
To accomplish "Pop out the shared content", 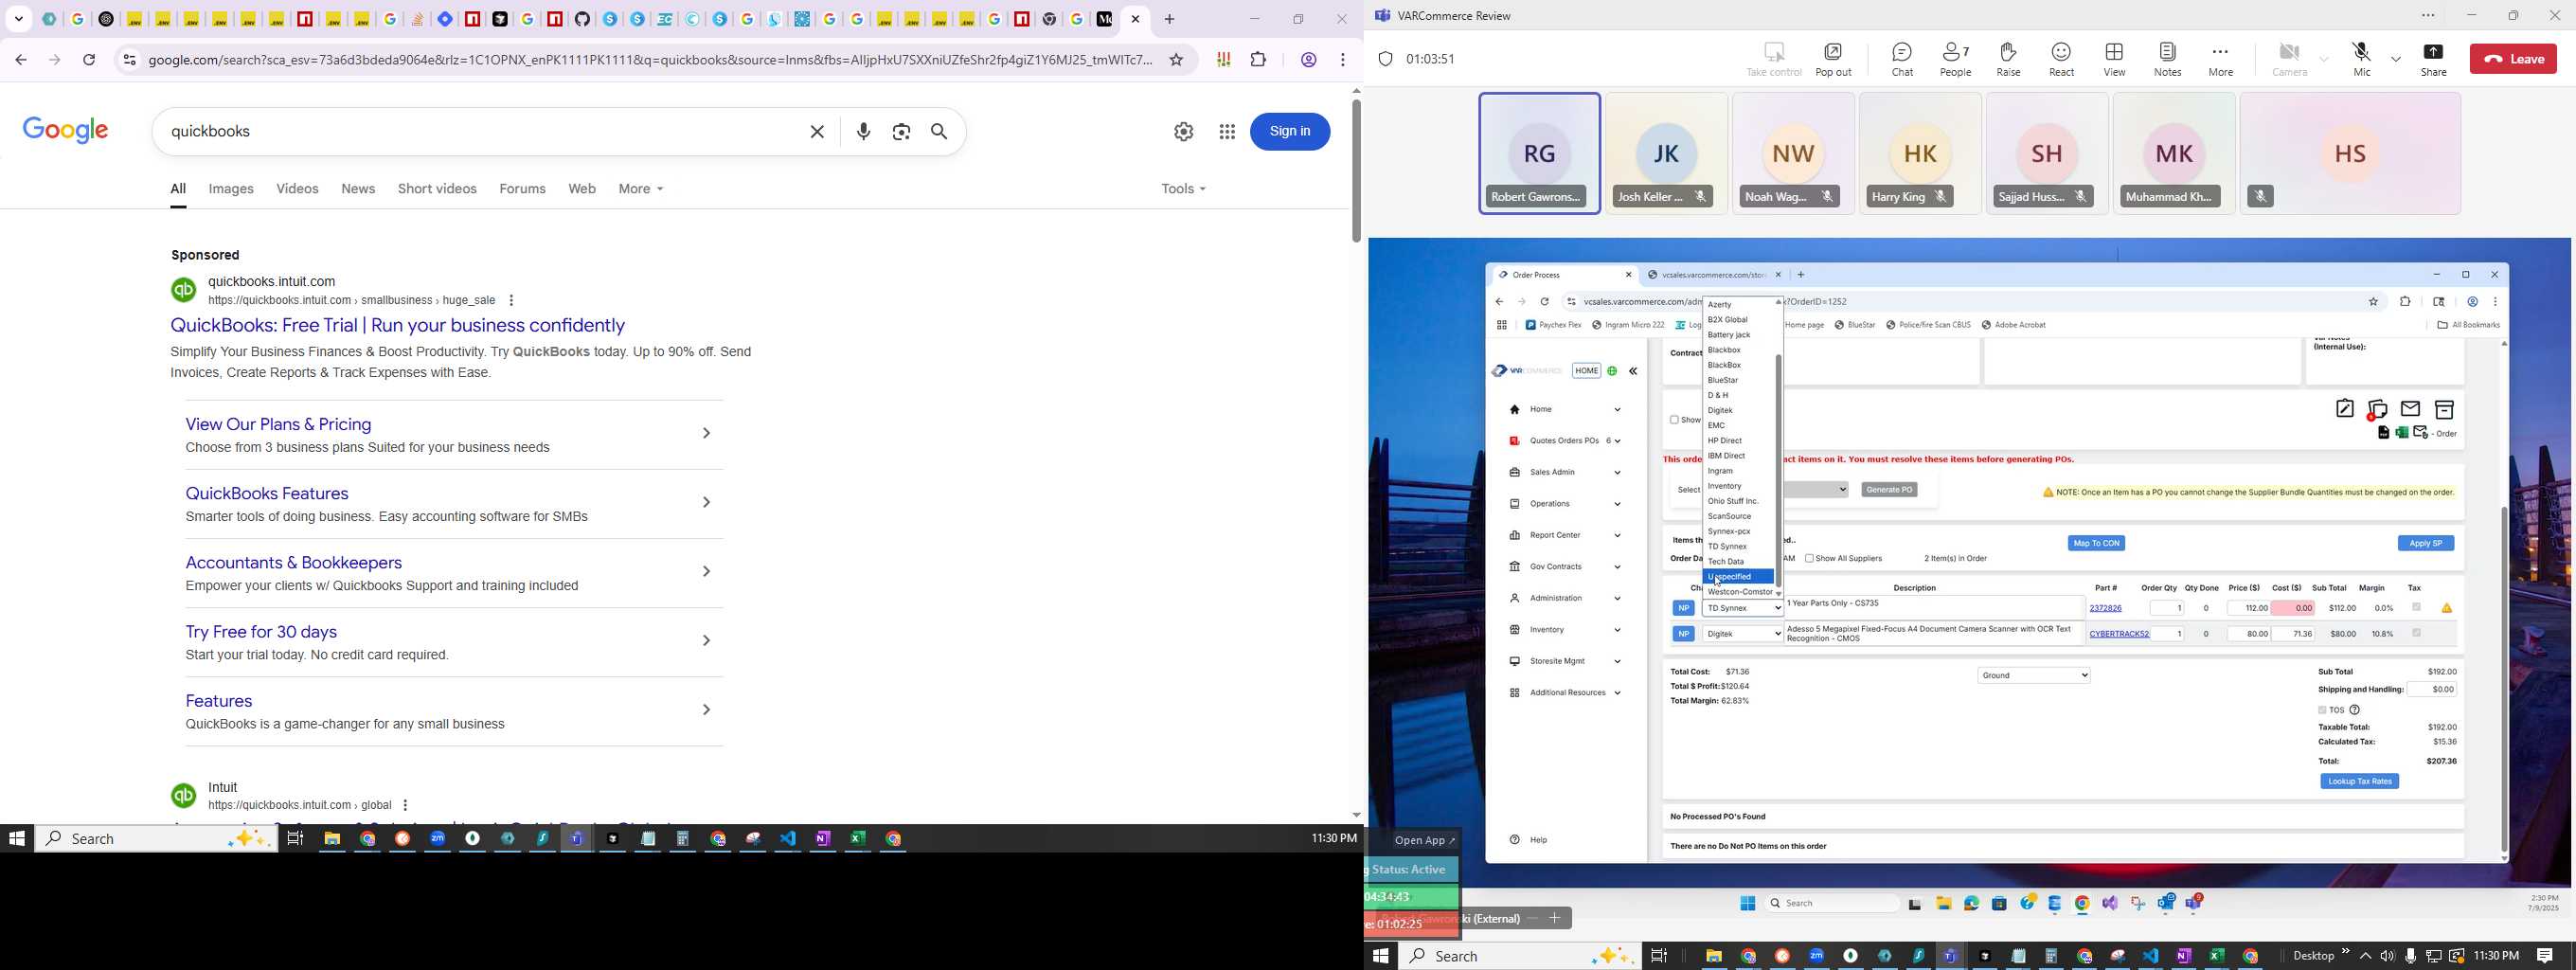I will [1833, 59].
